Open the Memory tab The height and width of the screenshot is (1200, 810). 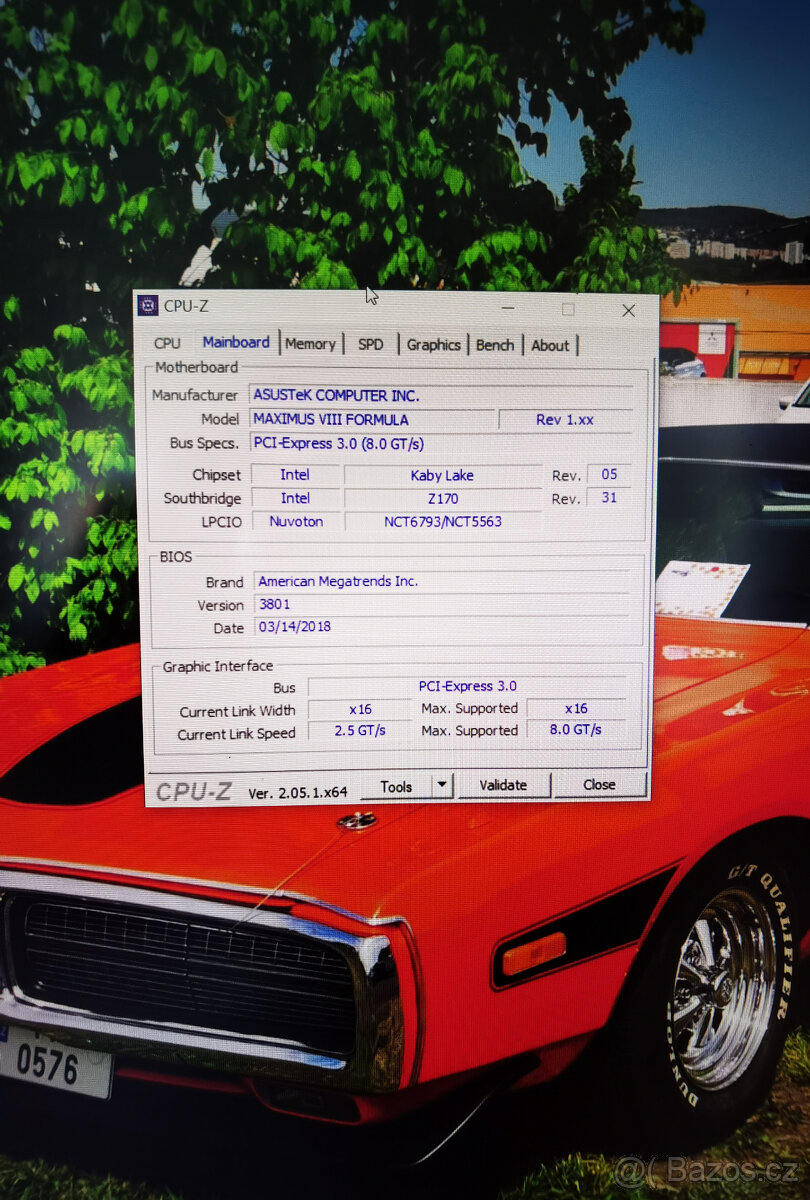pos(310,344)
